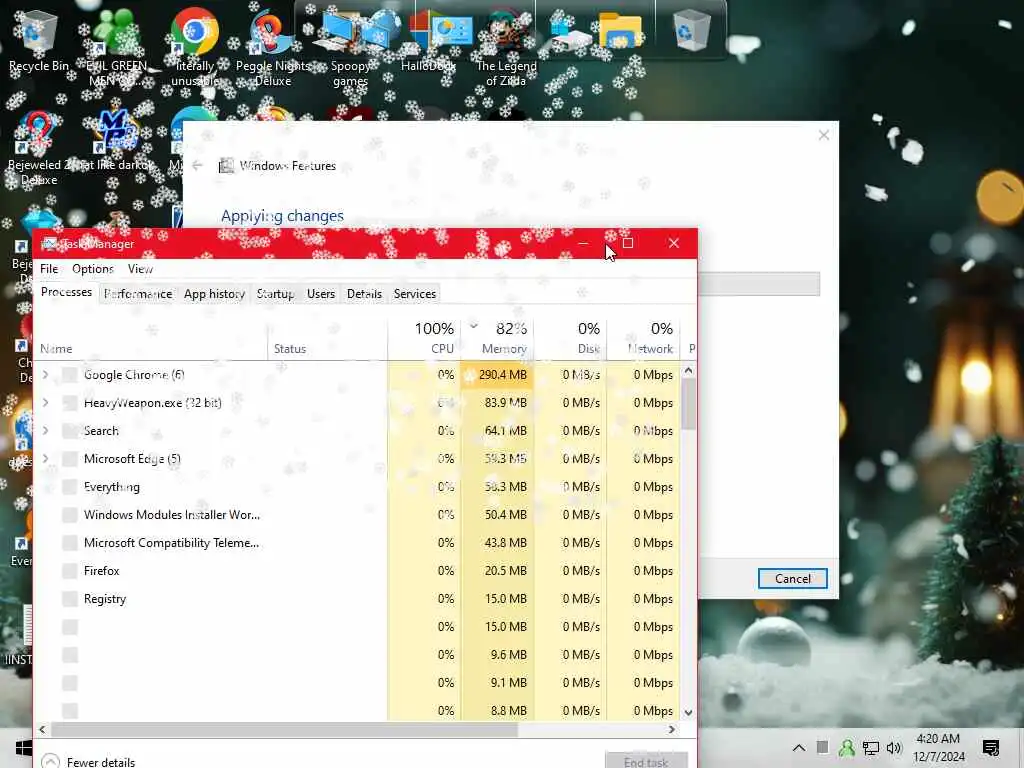Open the volume control in the system tray
Viewport: 1024px width, 768px height.
coord(894,748)
